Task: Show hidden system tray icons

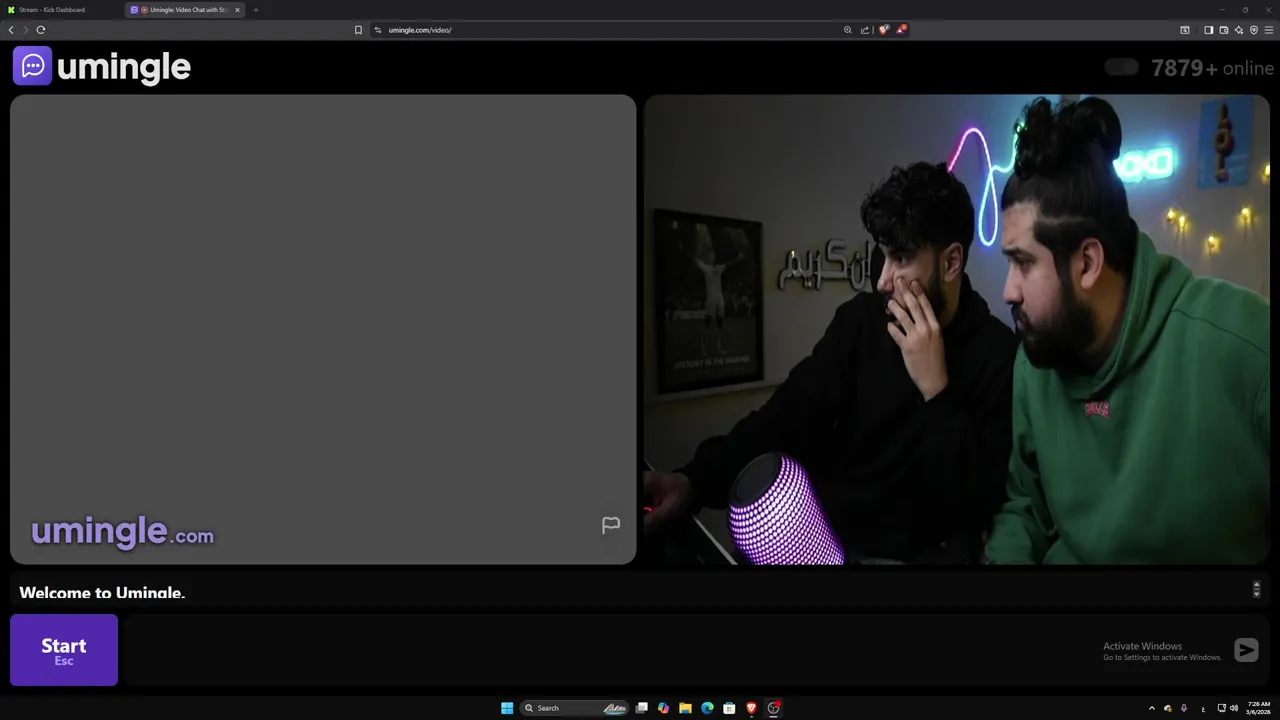Action: (1151, 708)
